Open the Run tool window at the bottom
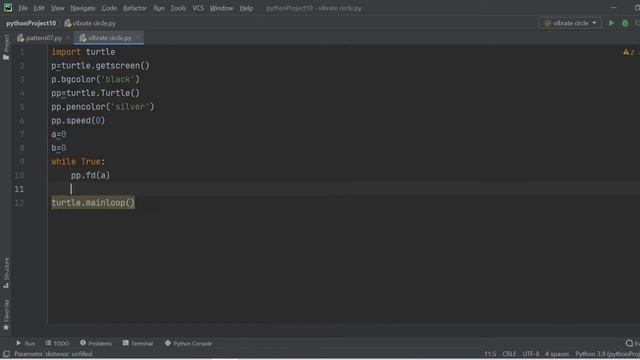The image size is (640, 360). click(25, 343)
